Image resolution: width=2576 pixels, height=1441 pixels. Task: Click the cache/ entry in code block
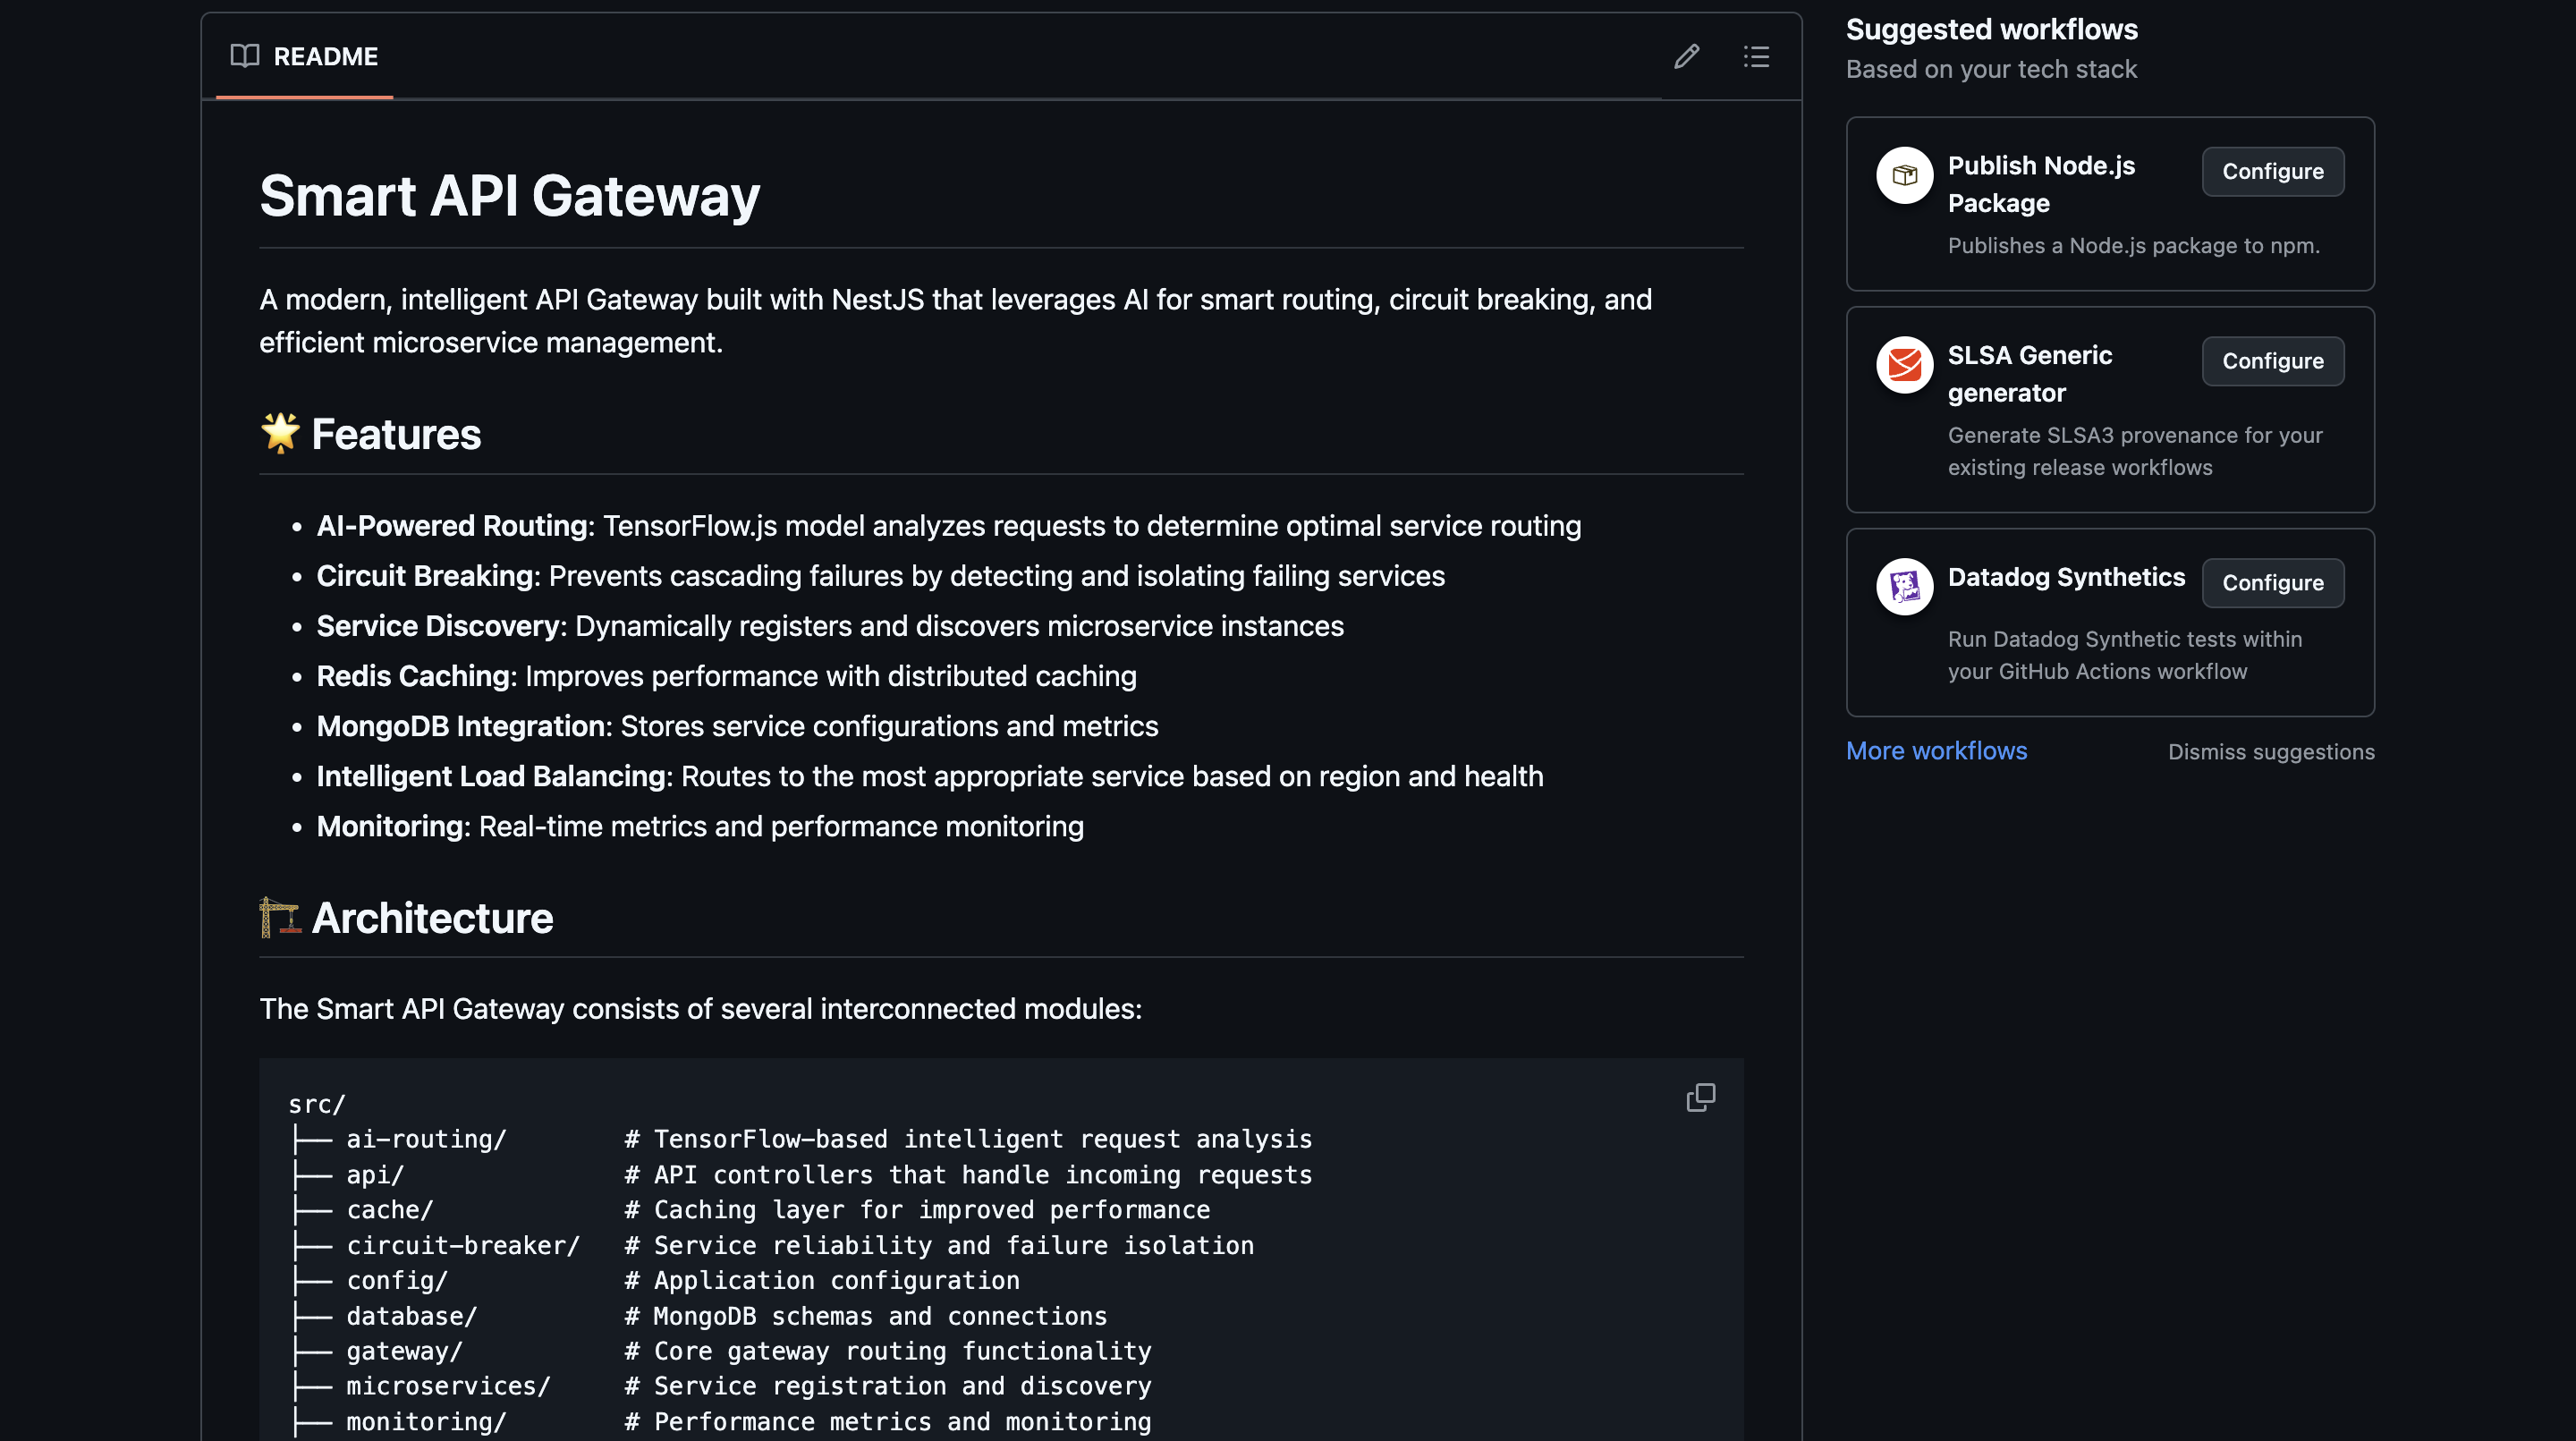click(x=389, y=1210)
